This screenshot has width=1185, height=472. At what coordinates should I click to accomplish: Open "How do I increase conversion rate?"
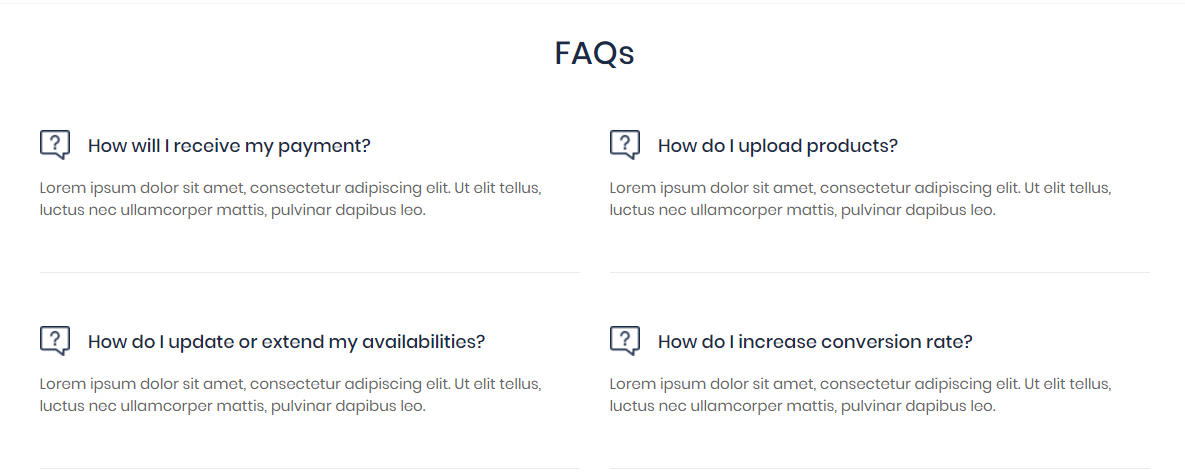click(x=814, y=342)
